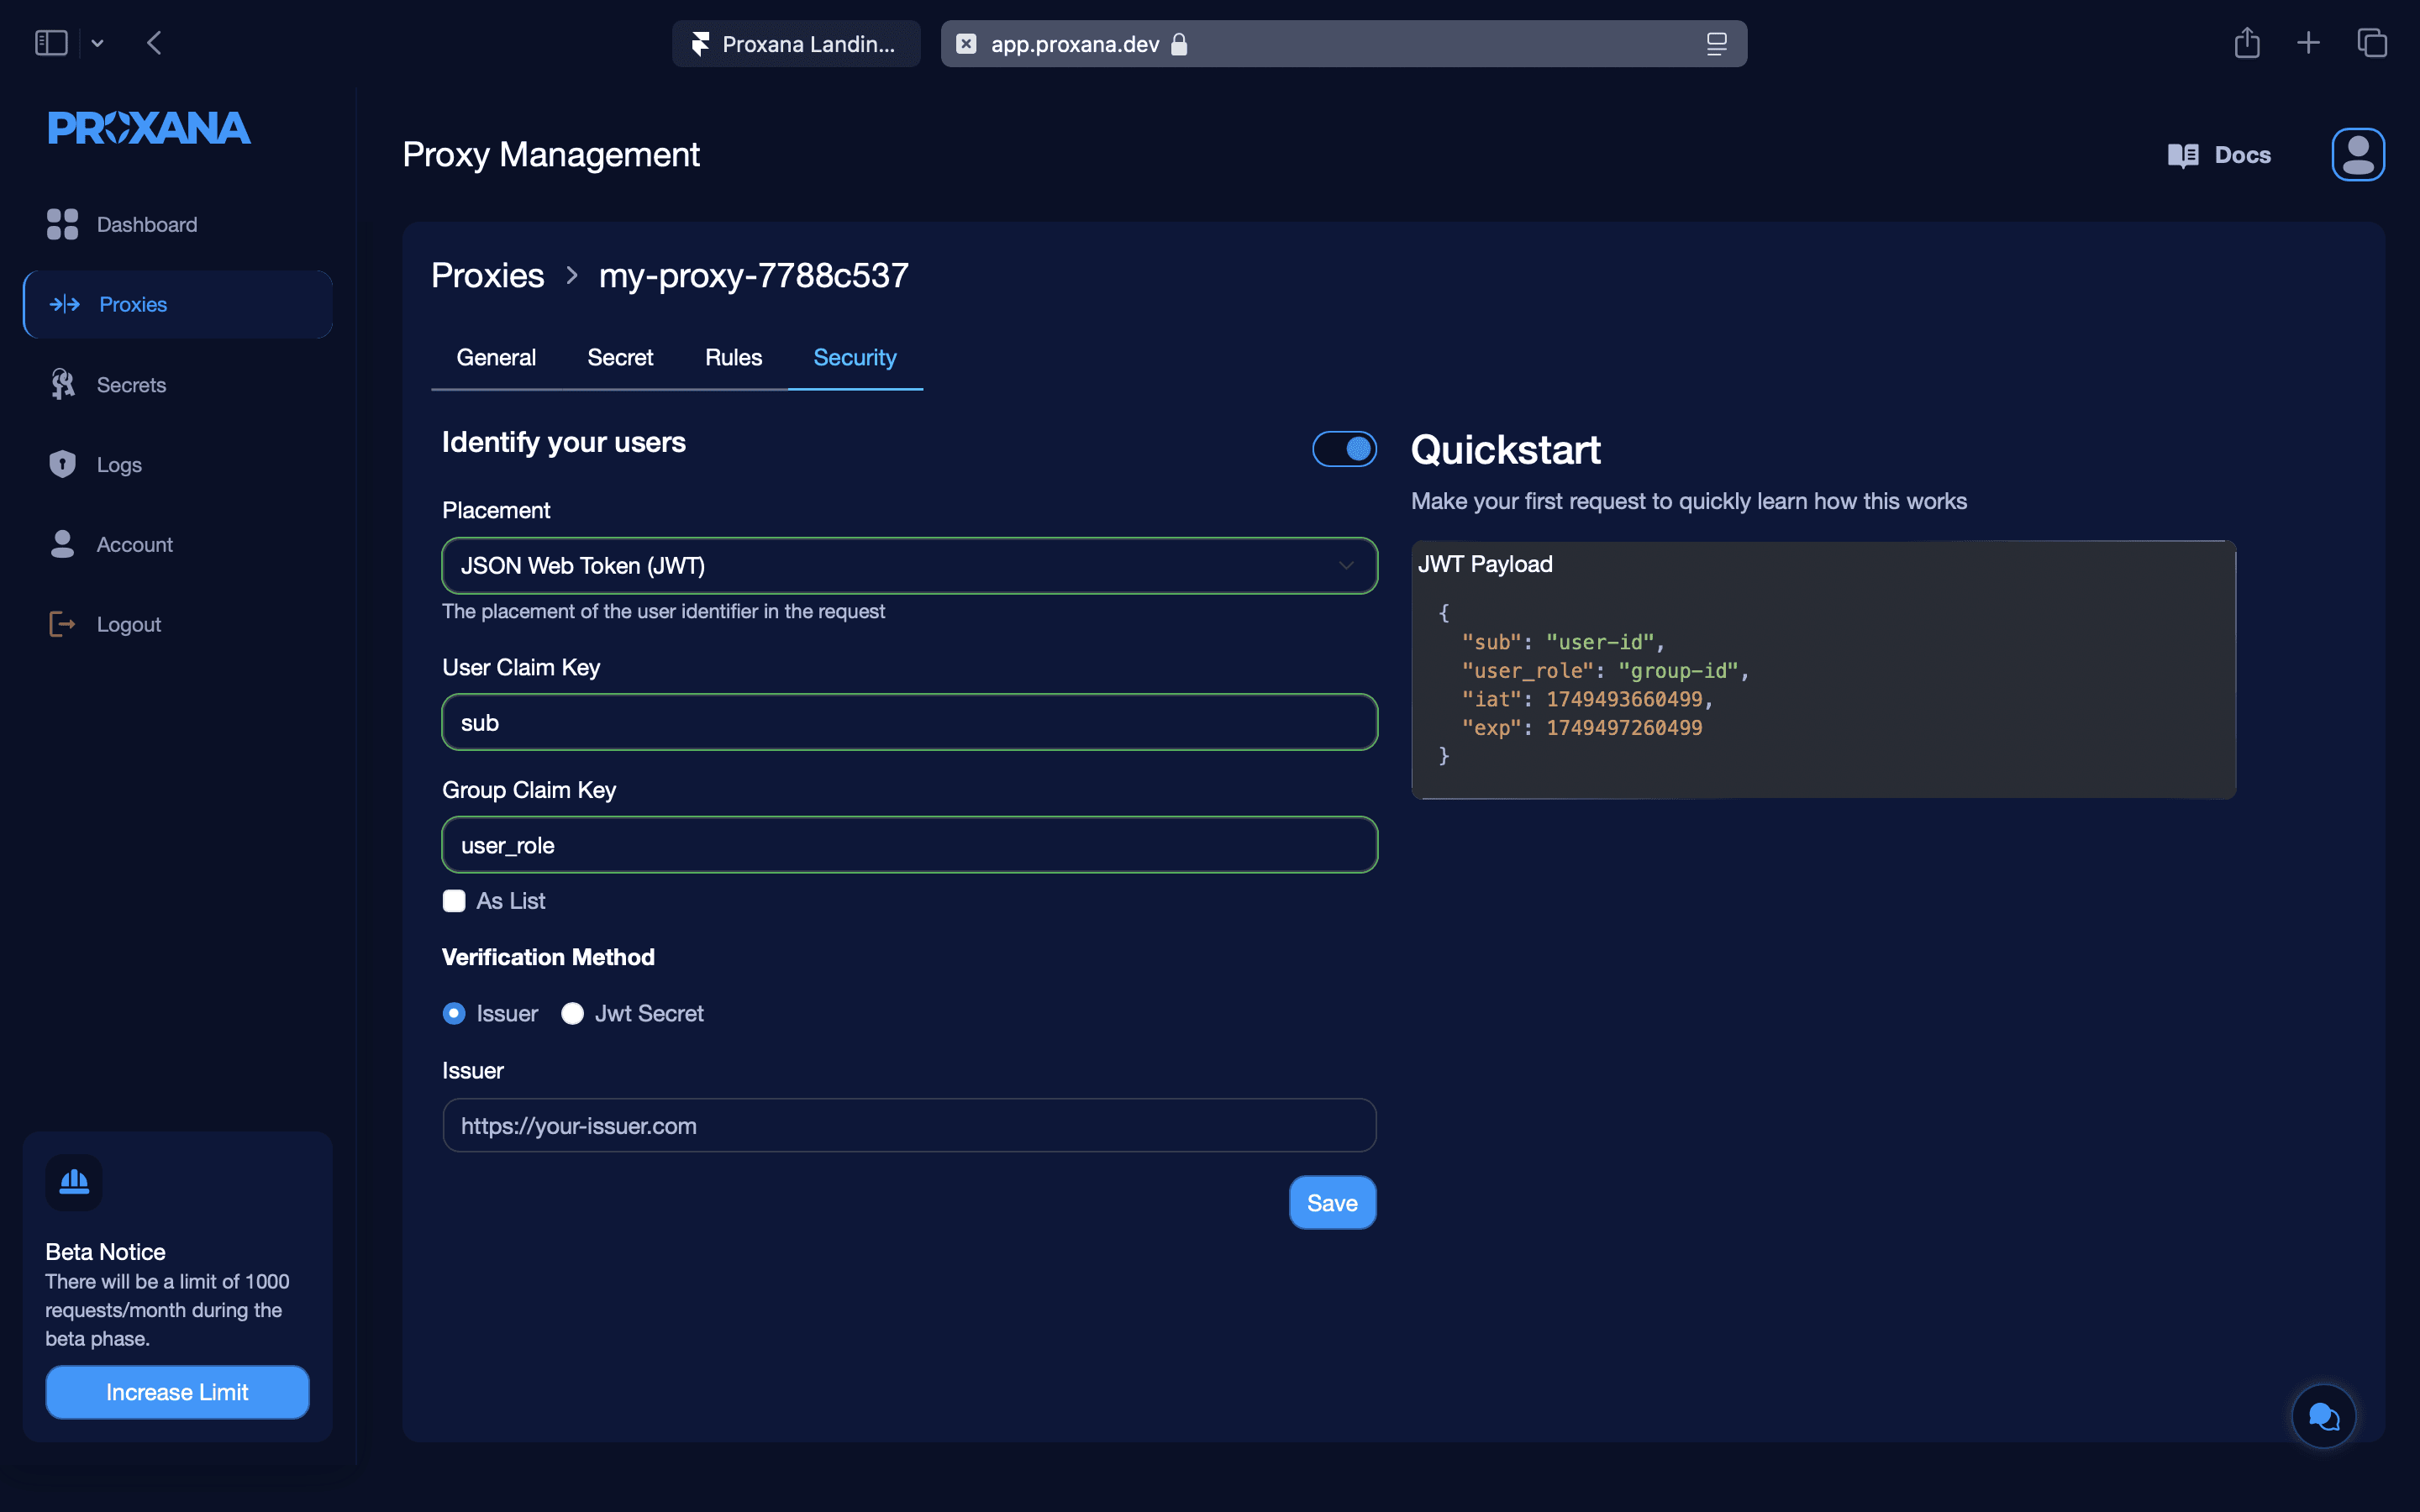
Task: Go back with the browser back arrow
Action: click(x=154, y=43)
